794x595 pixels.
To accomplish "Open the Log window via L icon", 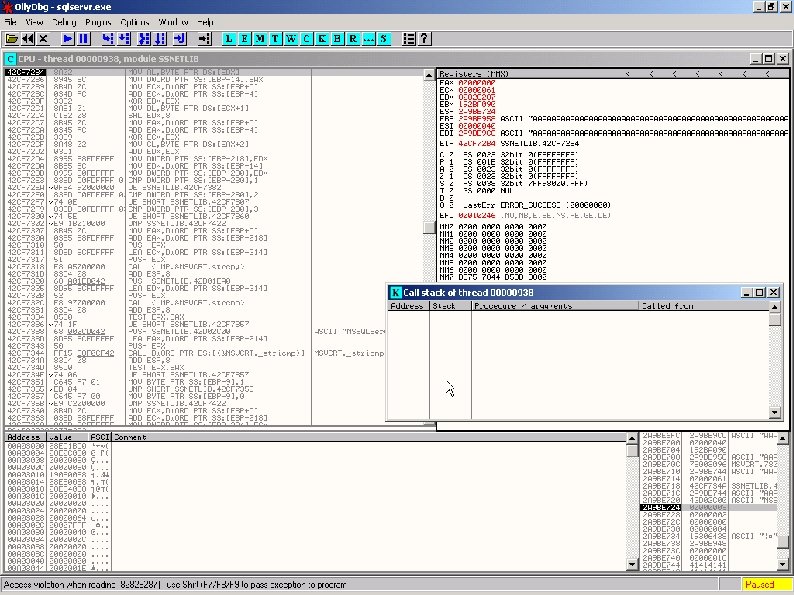I will click(x=229, y=38).
